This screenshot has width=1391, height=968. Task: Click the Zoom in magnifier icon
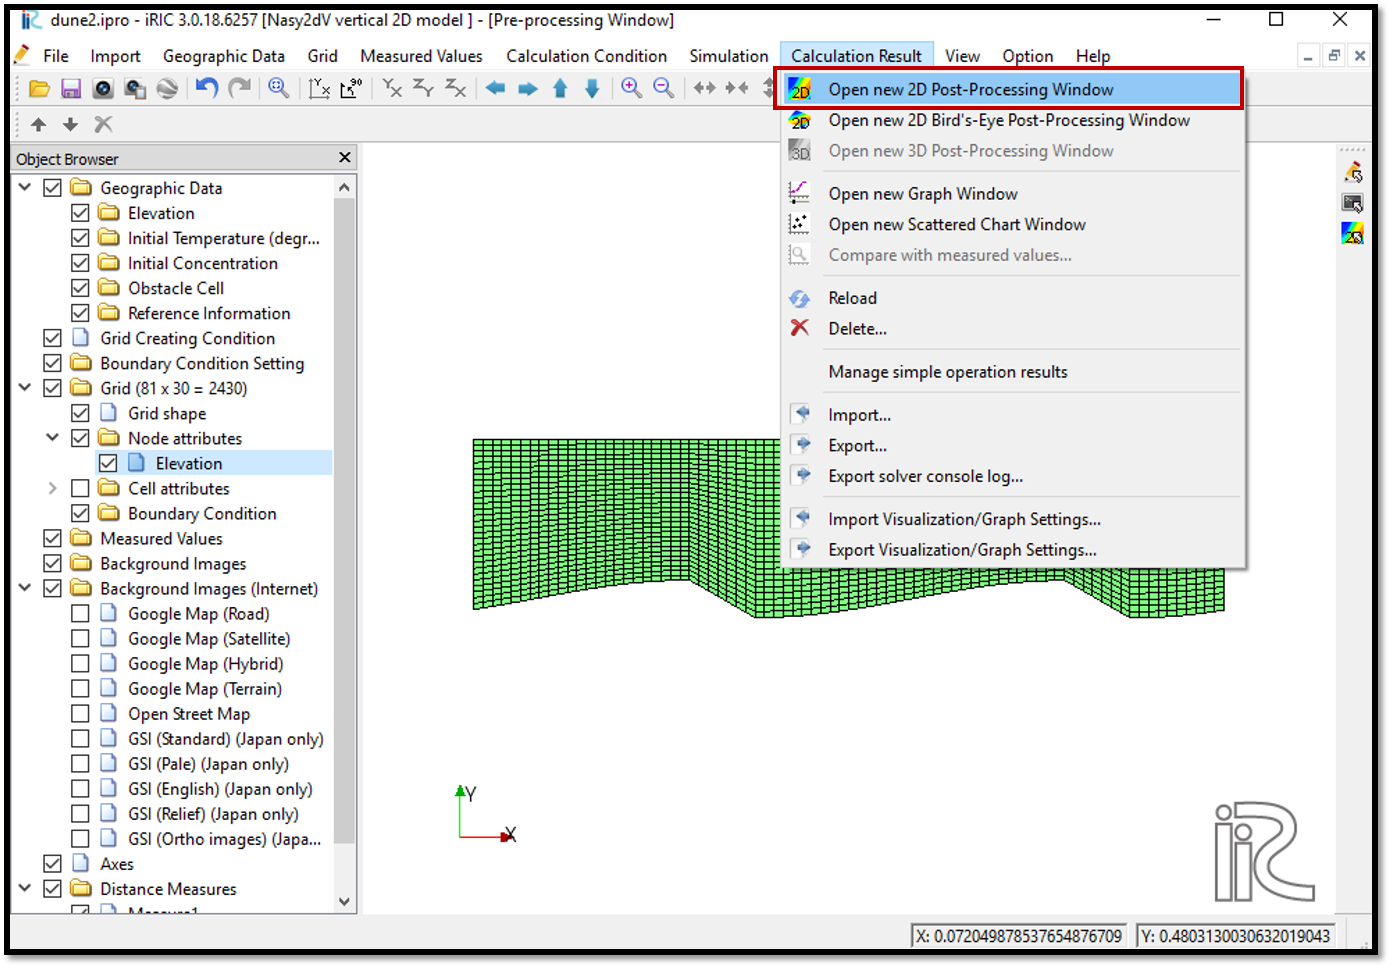(x=631, y=88)
